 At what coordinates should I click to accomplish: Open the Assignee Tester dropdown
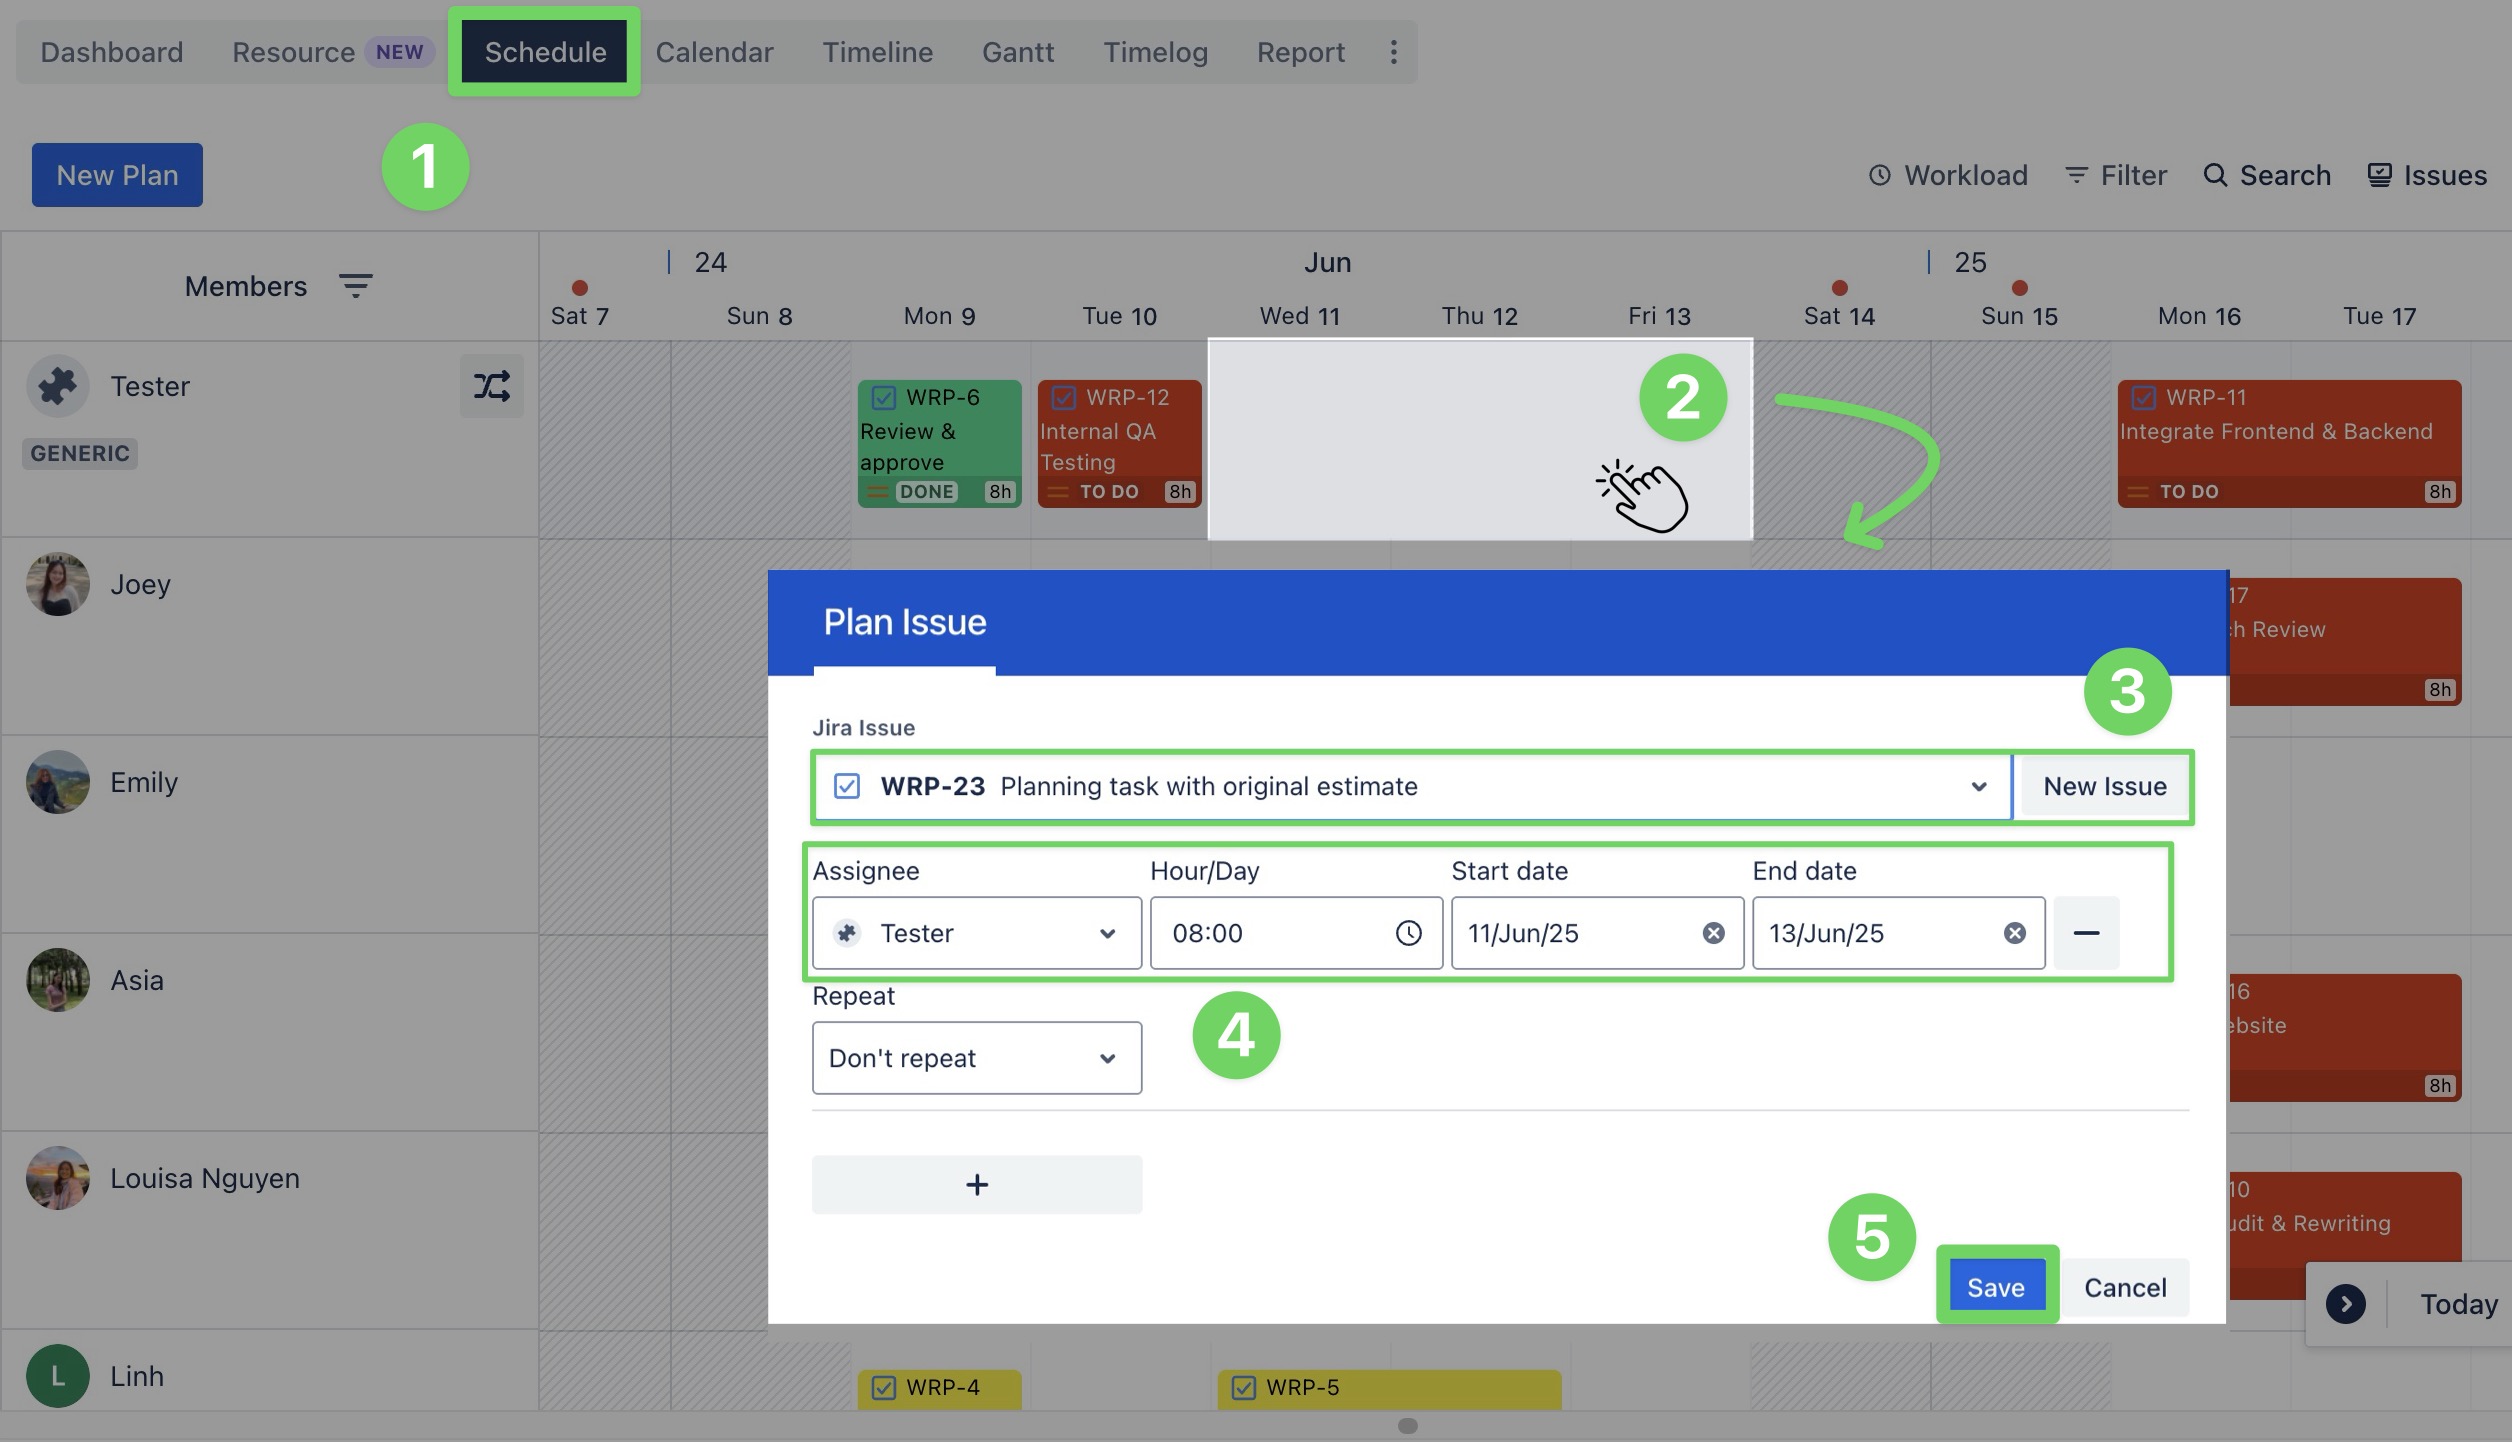pyautogui.click(x=1107, y=933)
